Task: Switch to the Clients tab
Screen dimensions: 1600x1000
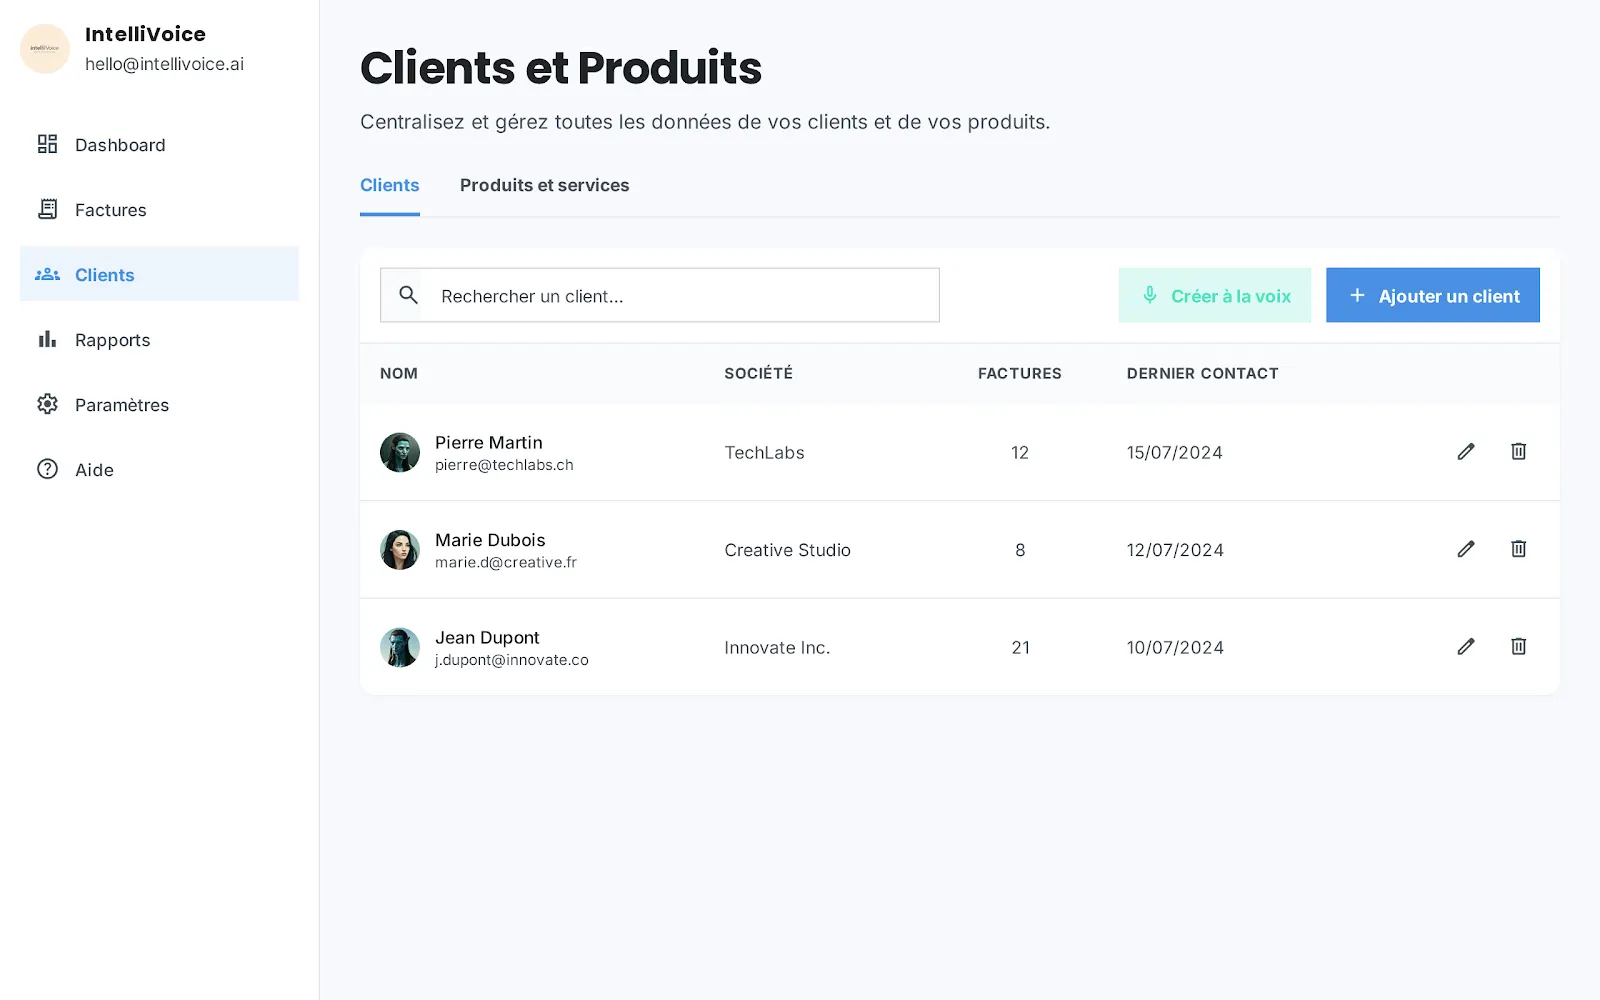Action: 390,186
